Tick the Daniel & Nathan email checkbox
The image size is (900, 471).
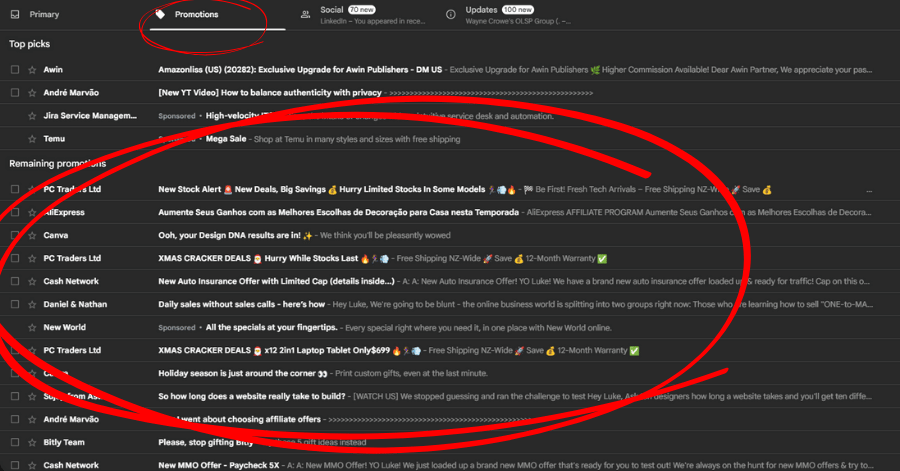[15, 304]
